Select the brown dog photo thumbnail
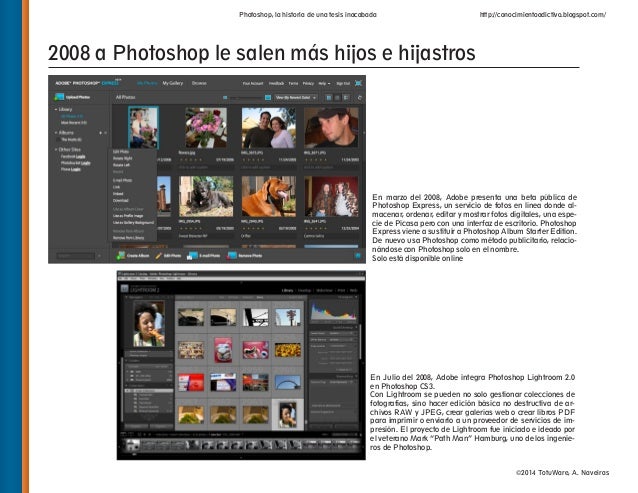The width and height of the screenshot is (638, 493). click(269, 196)
